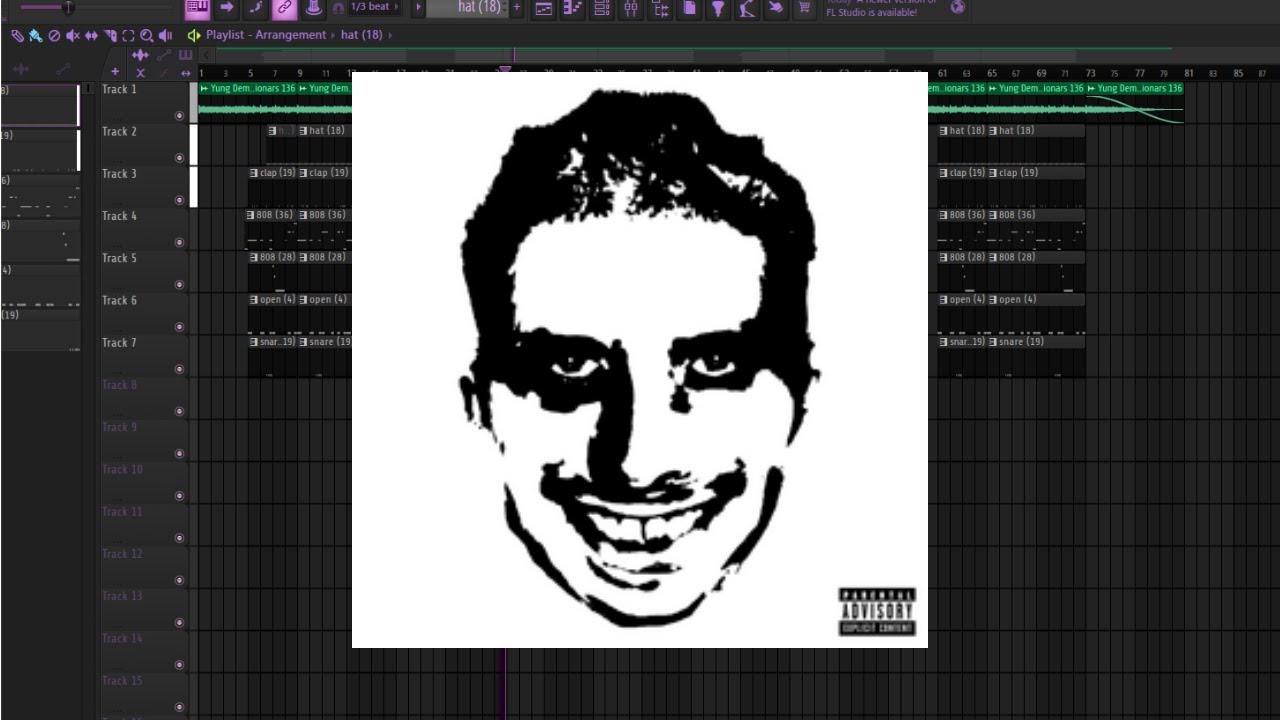Click the purple playhead marker on timeline
The image size is (1280, 720).
click(x=505, y=70)
